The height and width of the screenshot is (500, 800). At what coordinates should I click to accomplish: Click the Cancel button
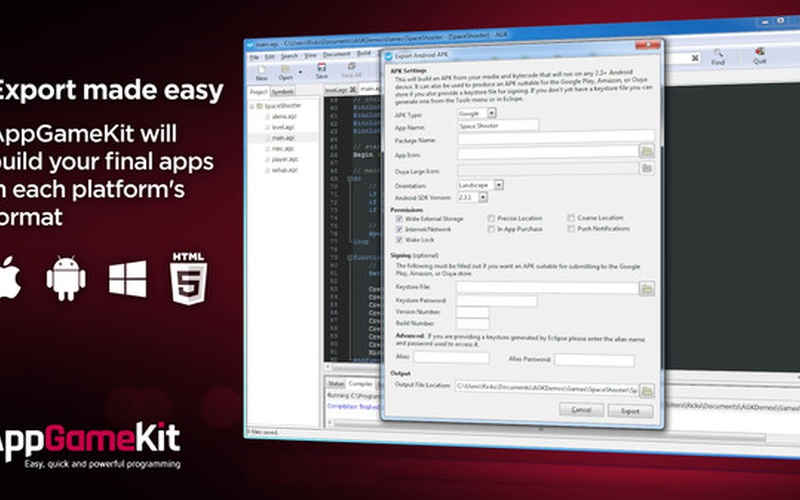pos(580,410)
